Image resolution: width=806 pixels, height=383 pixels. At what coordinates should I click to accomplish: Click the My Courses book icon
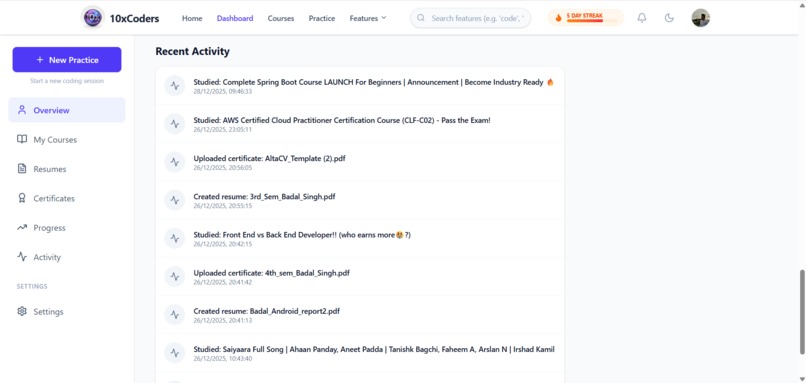click(x=22, y=139)
